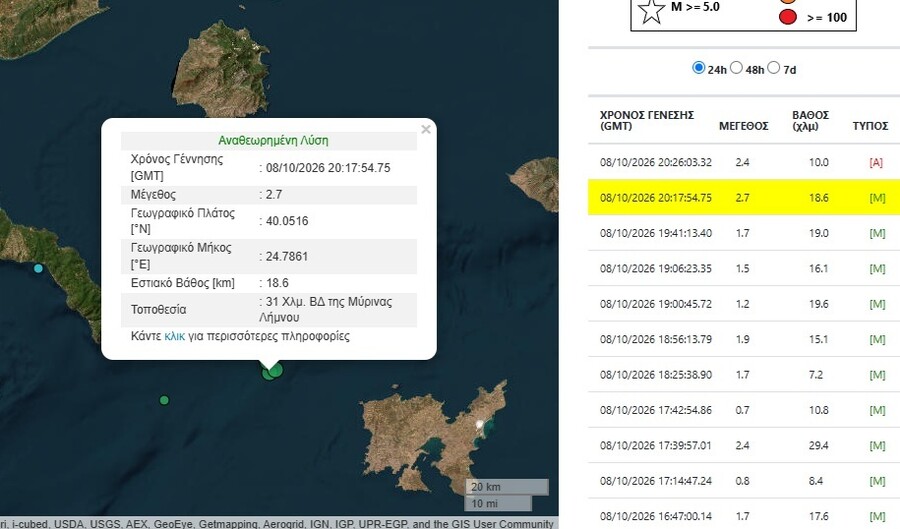Select the 24h time range radio button

point(699,68)
